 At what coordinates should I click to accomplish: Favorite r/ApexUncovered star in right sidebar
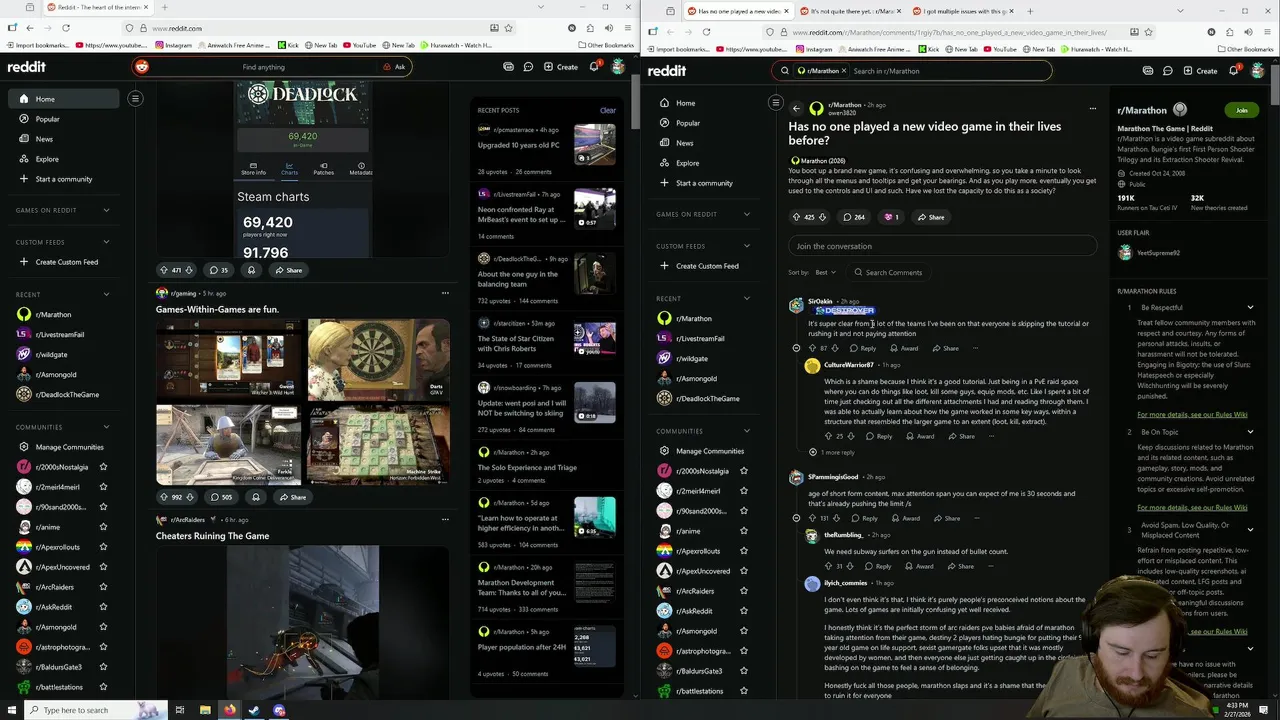(743, 571)
